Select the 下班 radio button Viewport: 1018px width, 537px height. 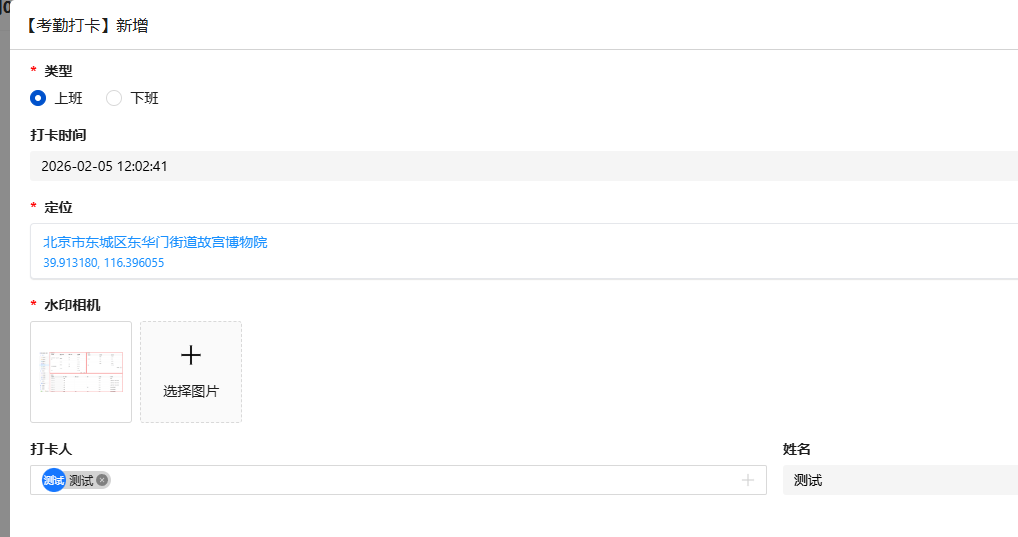tap(114, 98)
